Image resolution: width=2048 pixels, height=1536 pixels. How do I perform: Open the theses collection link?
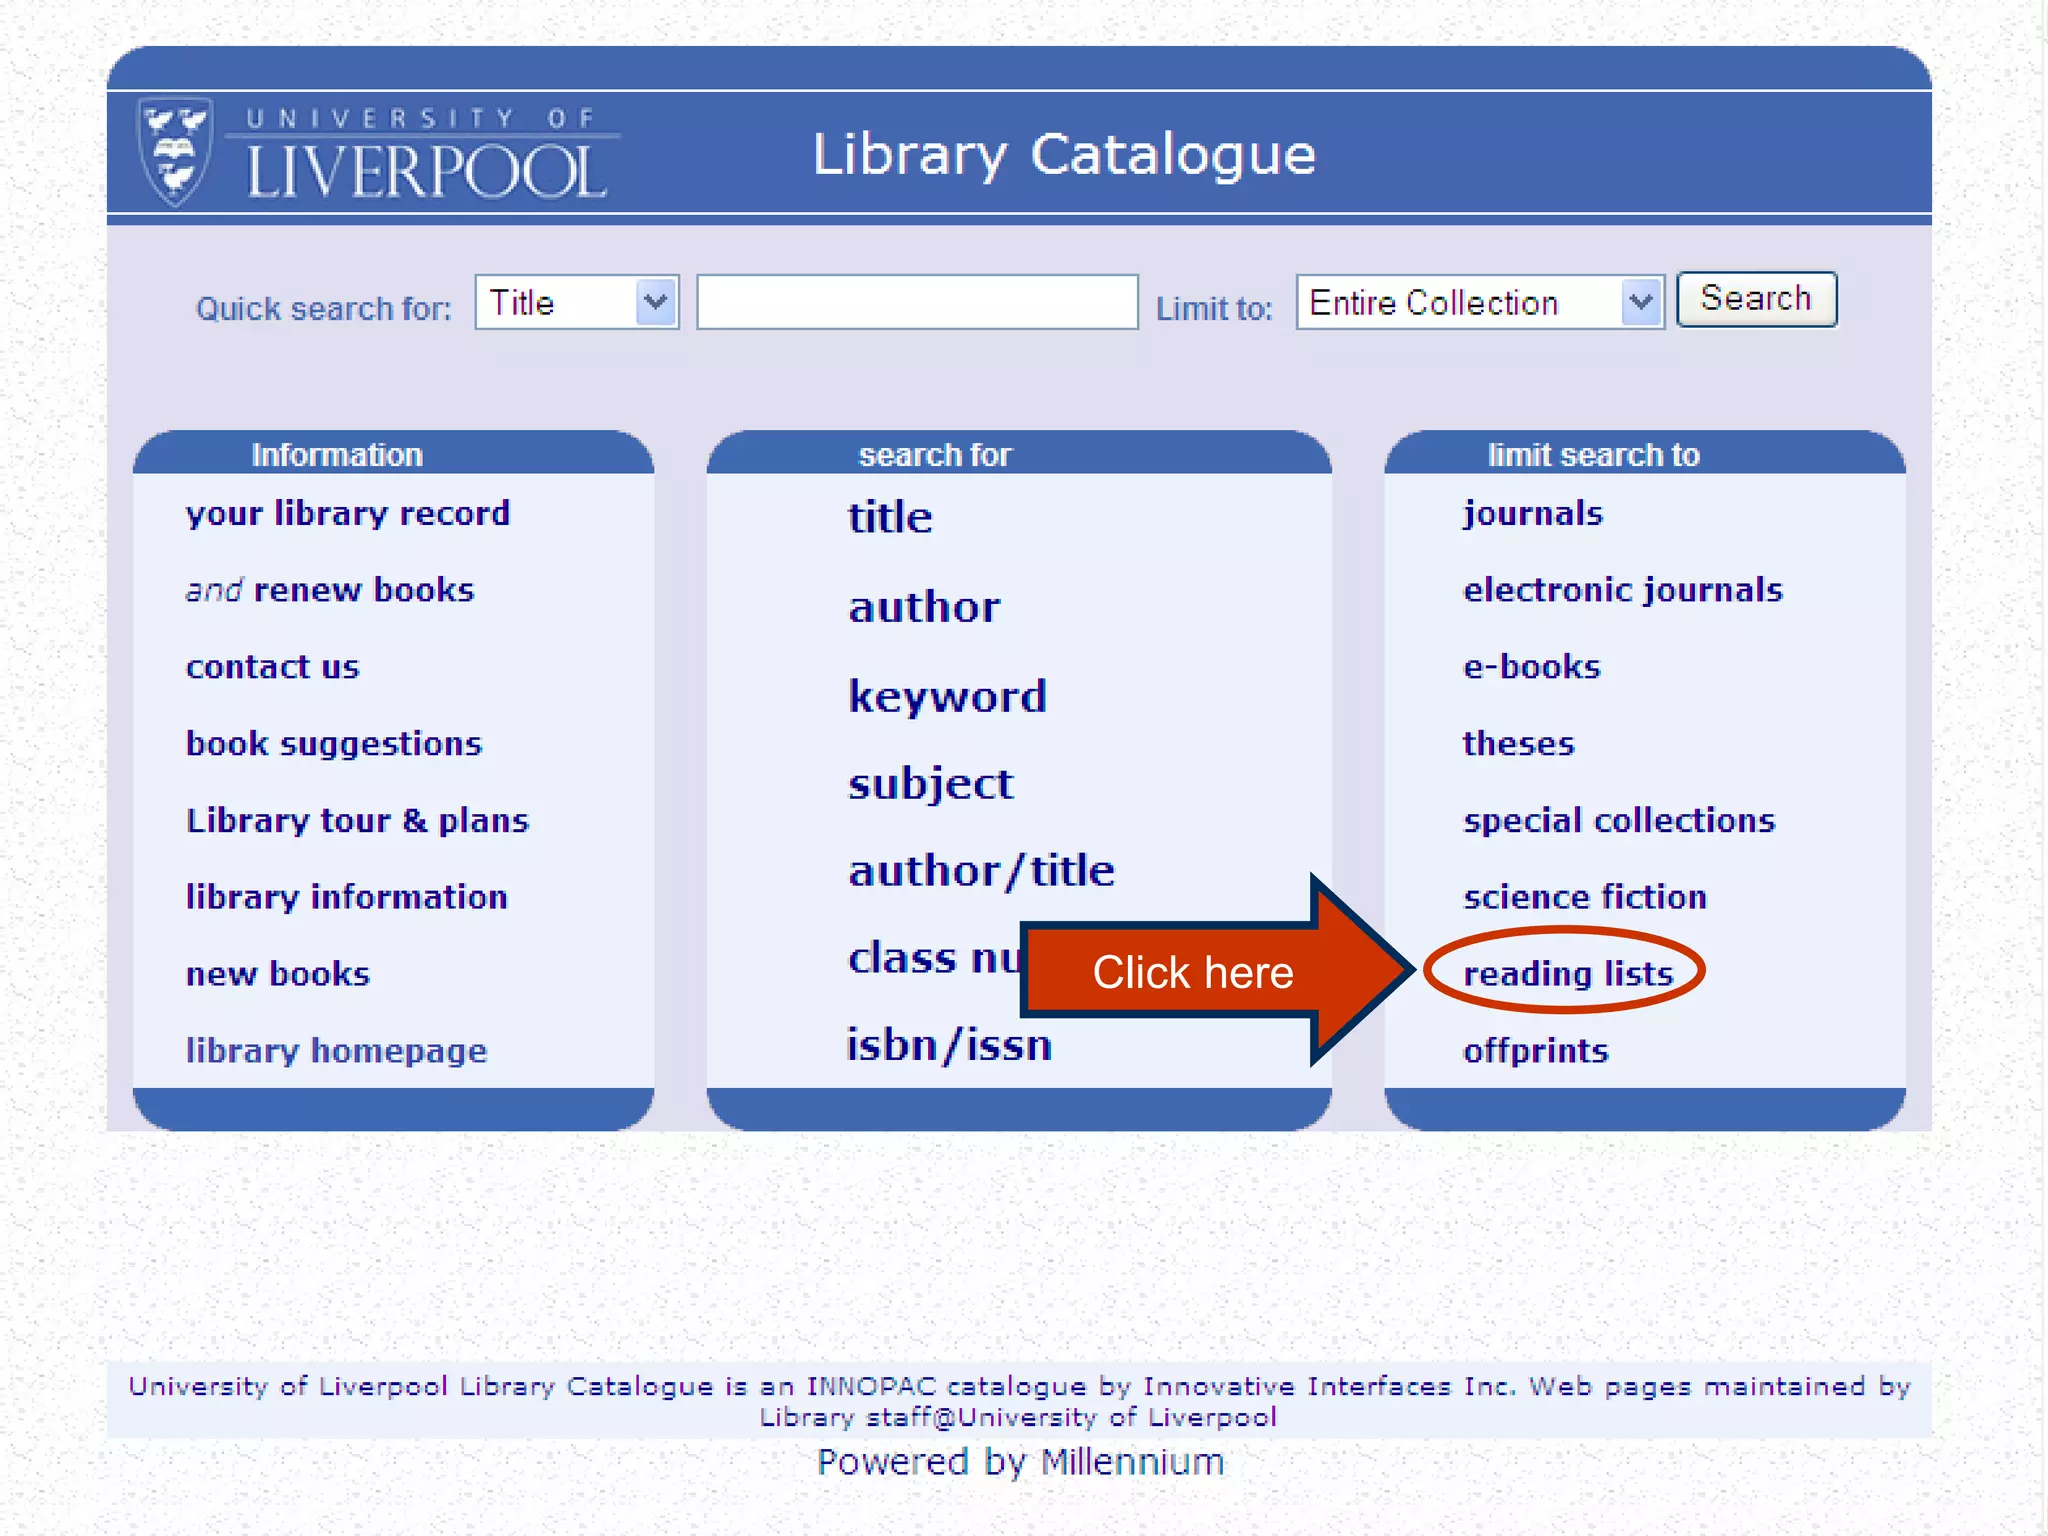pos(1518,744)
